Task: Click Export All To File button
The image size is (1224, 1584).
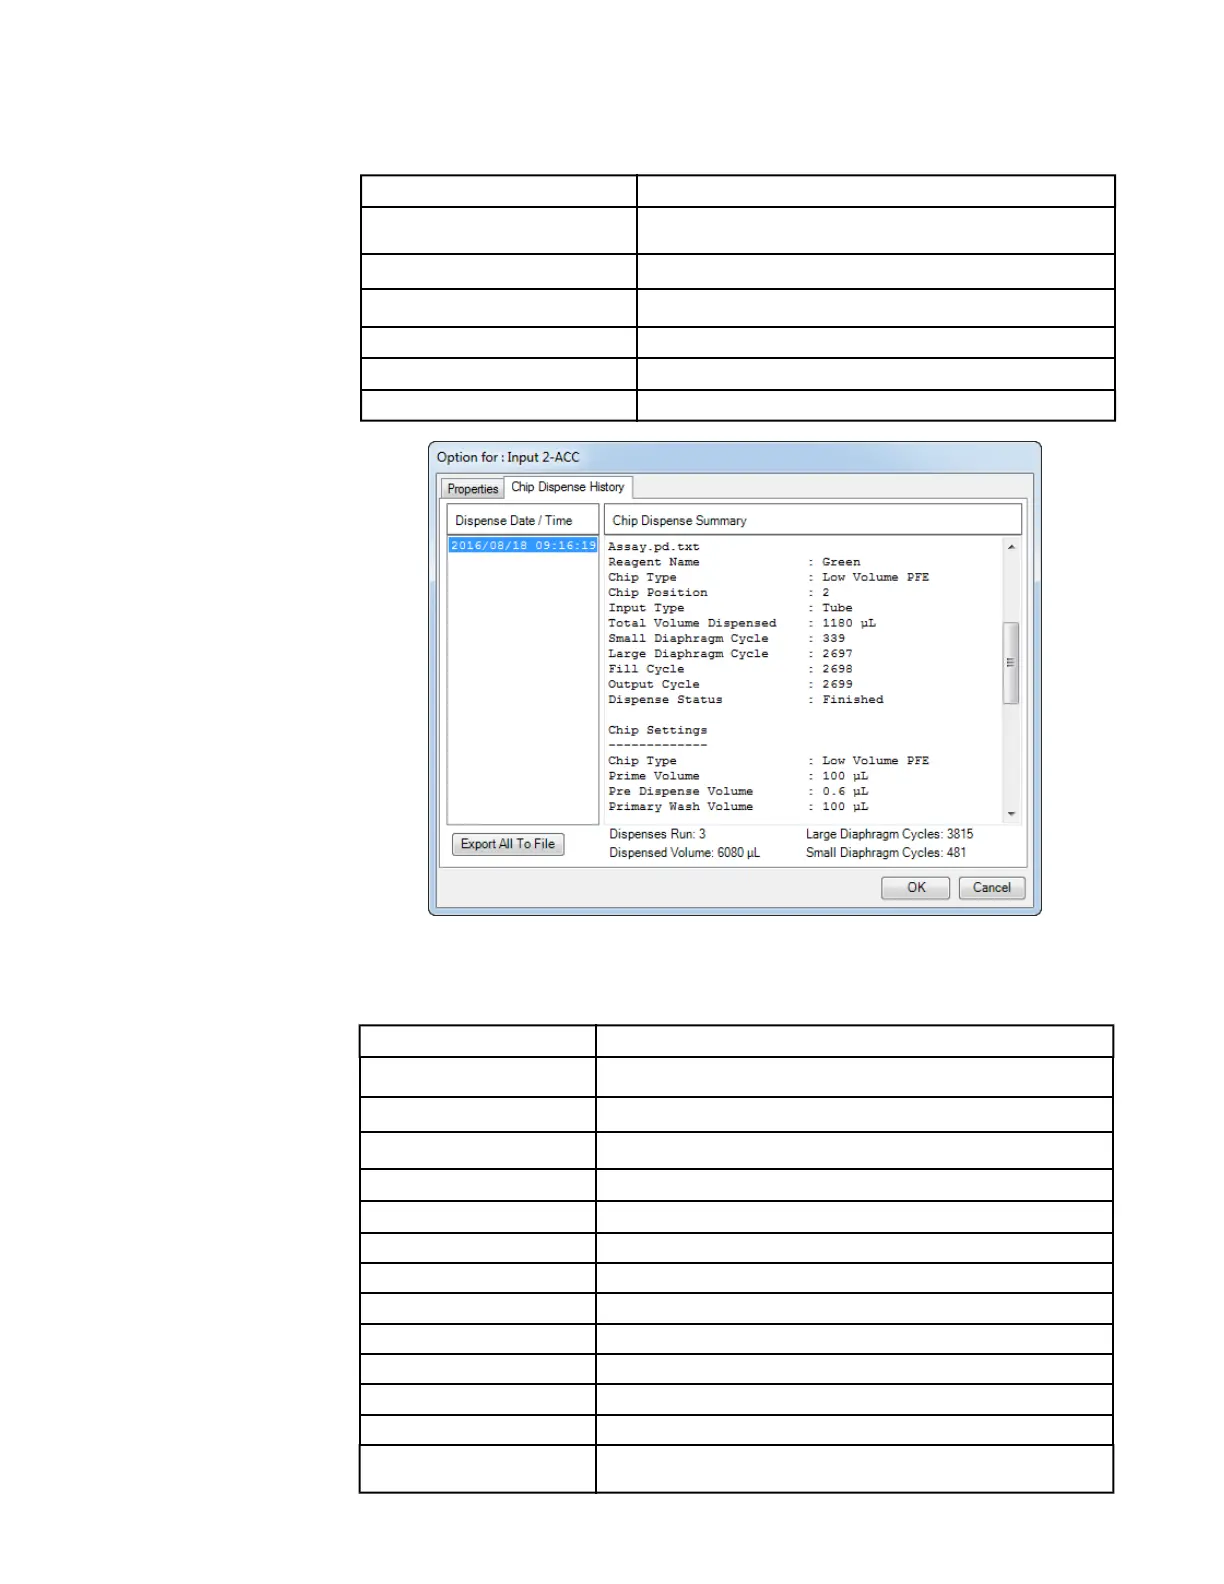Action: pos(508,844)
